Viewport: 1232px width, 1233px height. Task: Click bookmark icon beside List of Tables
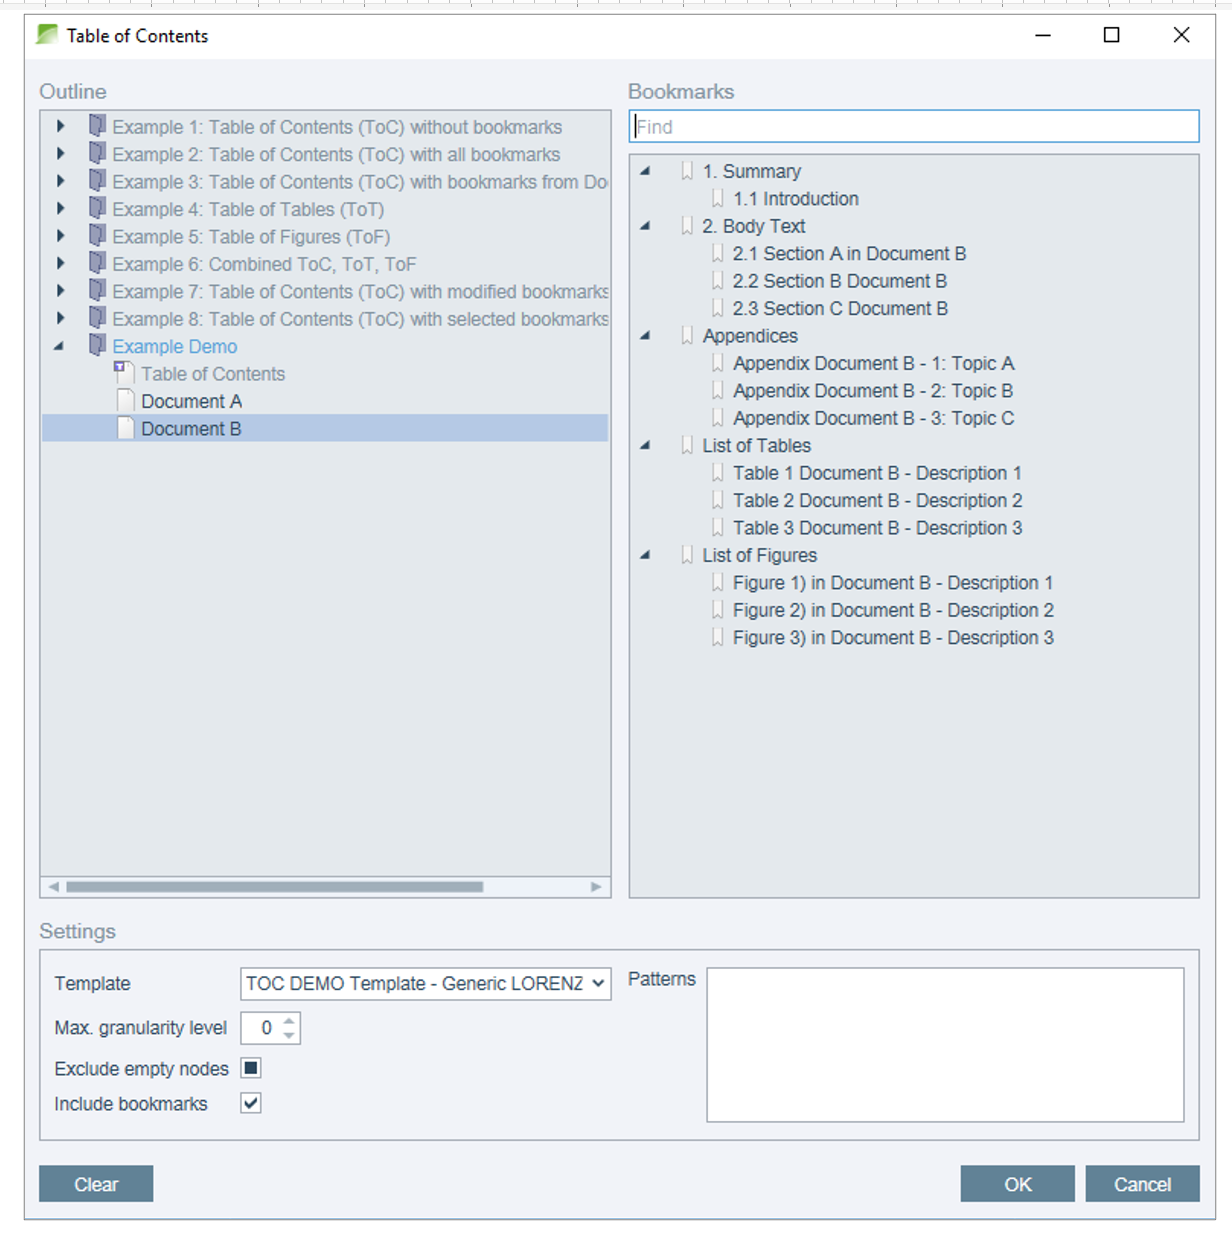tap(687, 445)
